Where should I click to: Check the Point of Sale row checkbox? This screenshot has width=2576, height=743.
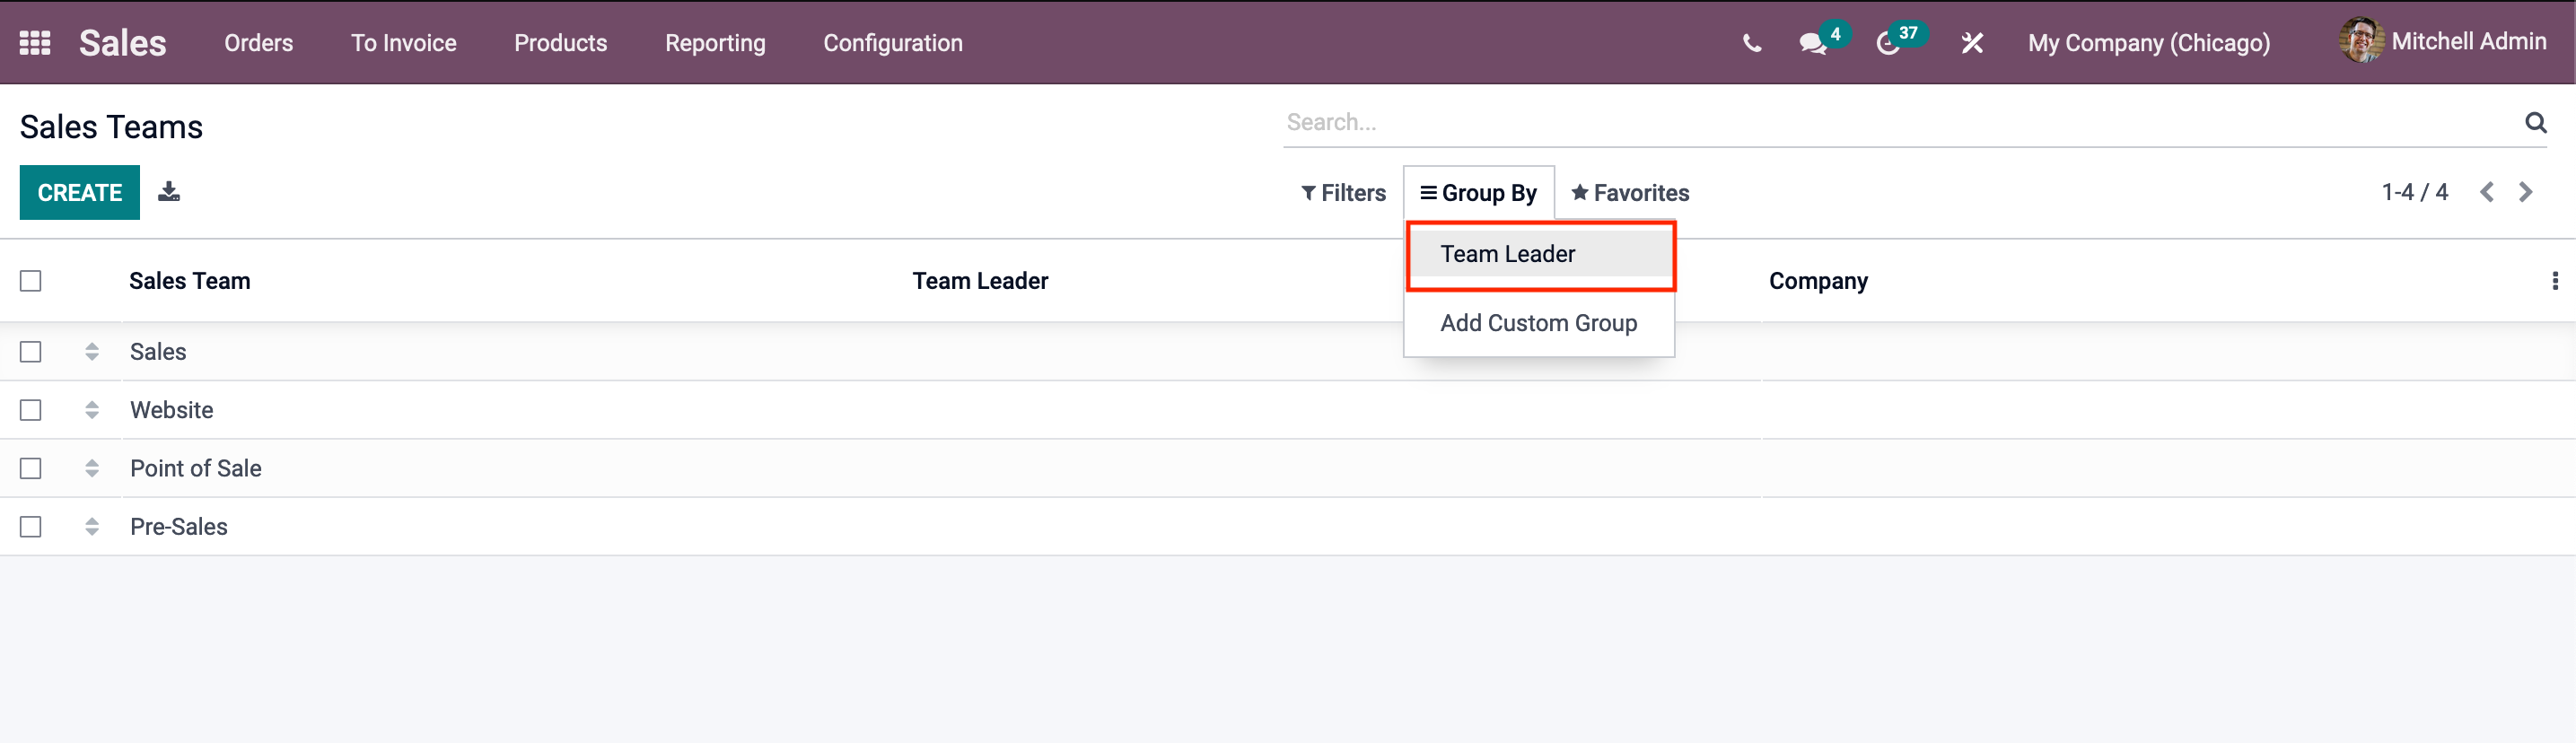tap(31, 468)
